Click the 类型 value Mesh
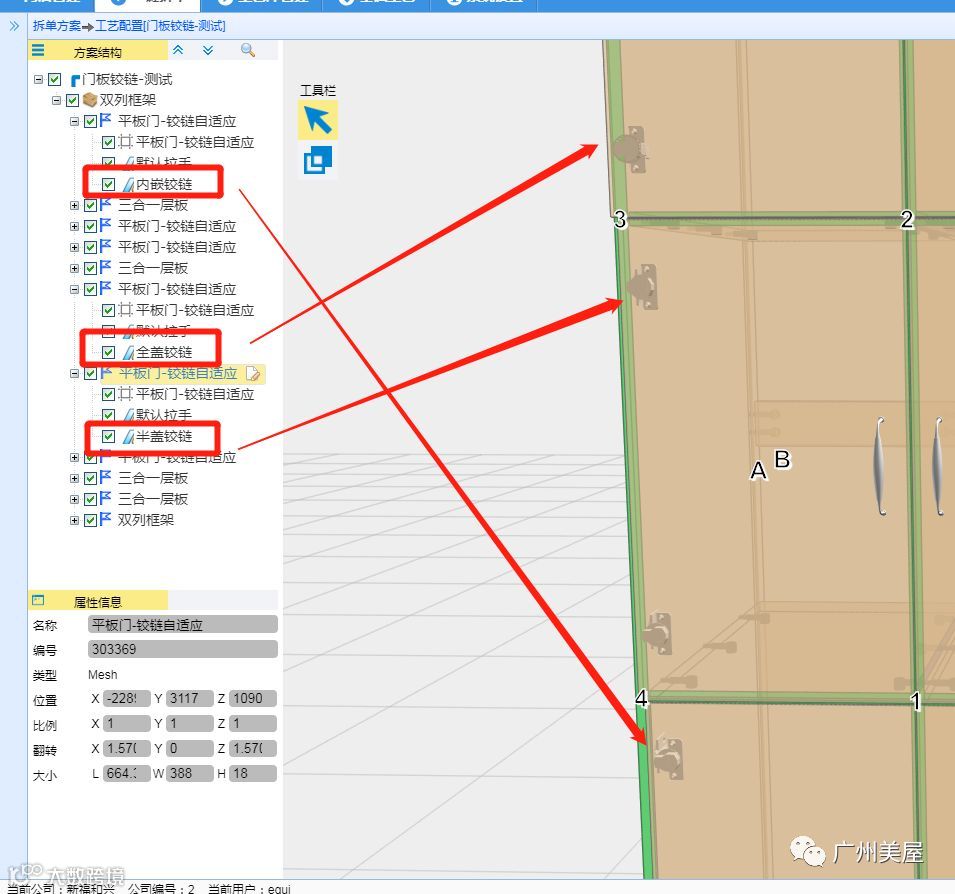Image resolution: width=955 pixels, height=894 pixels. pyautogui.click(x=102, y=675)
